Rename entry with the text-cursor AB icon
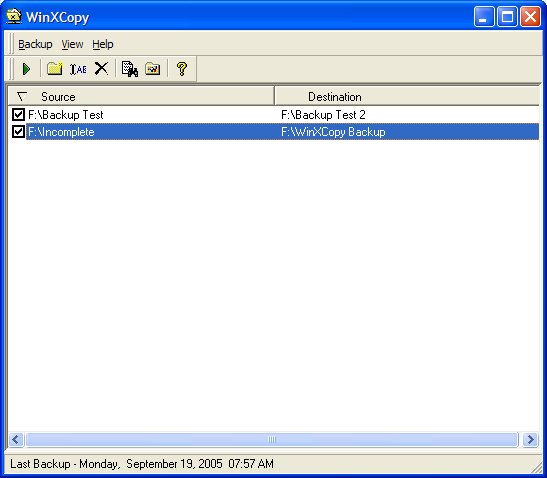The width and height of the screenshot is (547, 478). [78, 69]
